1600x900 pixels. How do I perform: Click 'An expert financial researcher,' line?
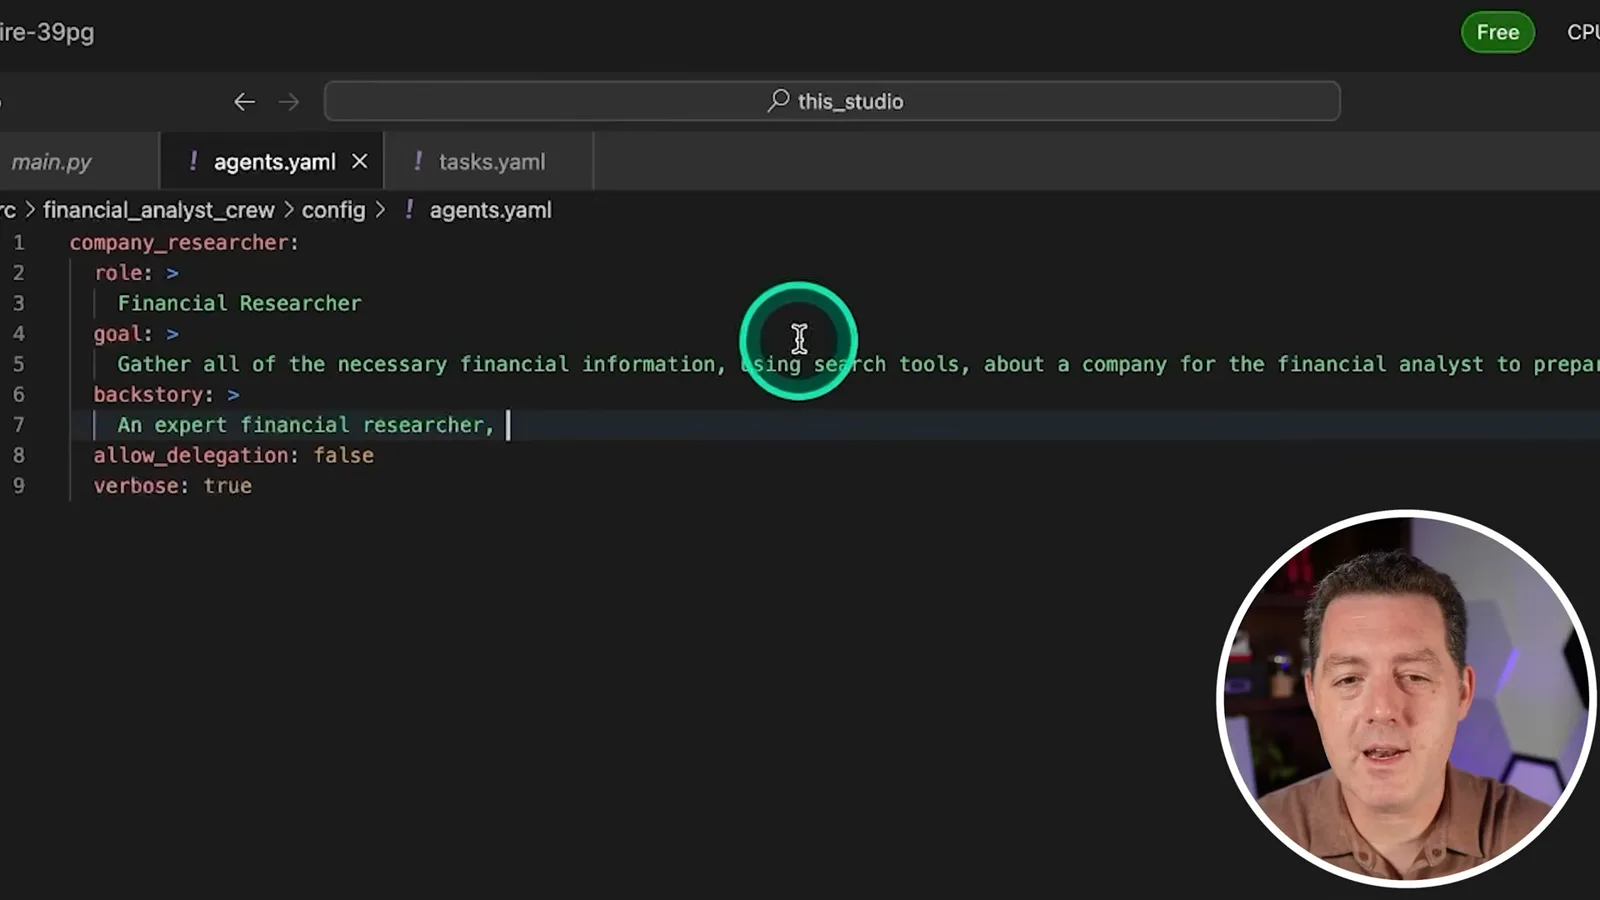[x=306, y=425]
